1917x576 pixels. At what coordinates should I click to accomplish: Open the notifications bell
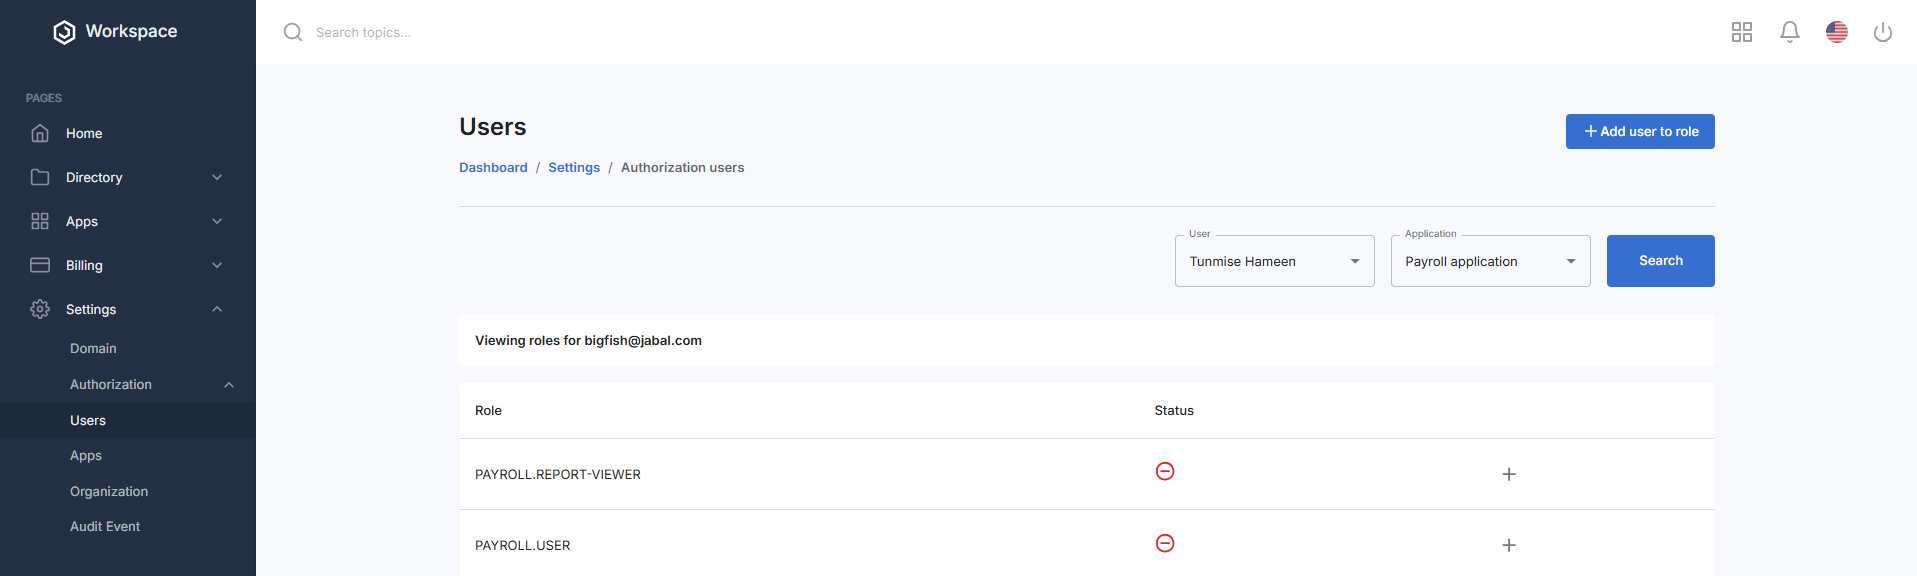1789,32
